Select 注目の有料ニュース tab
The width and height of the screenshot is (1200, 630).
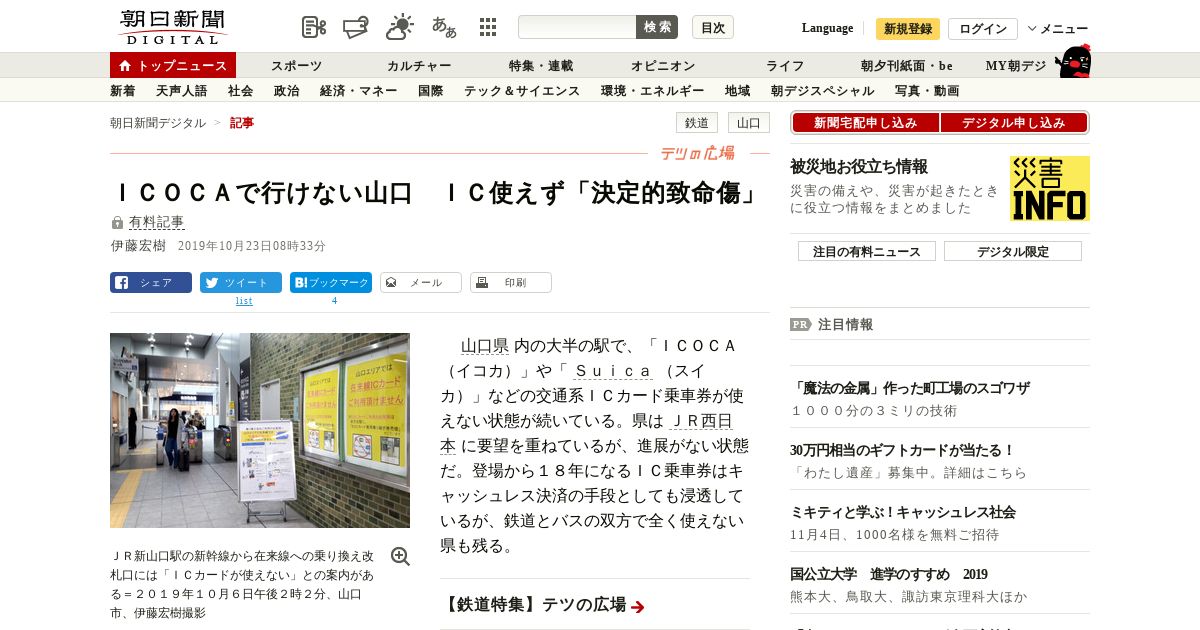tap(867, 251)
